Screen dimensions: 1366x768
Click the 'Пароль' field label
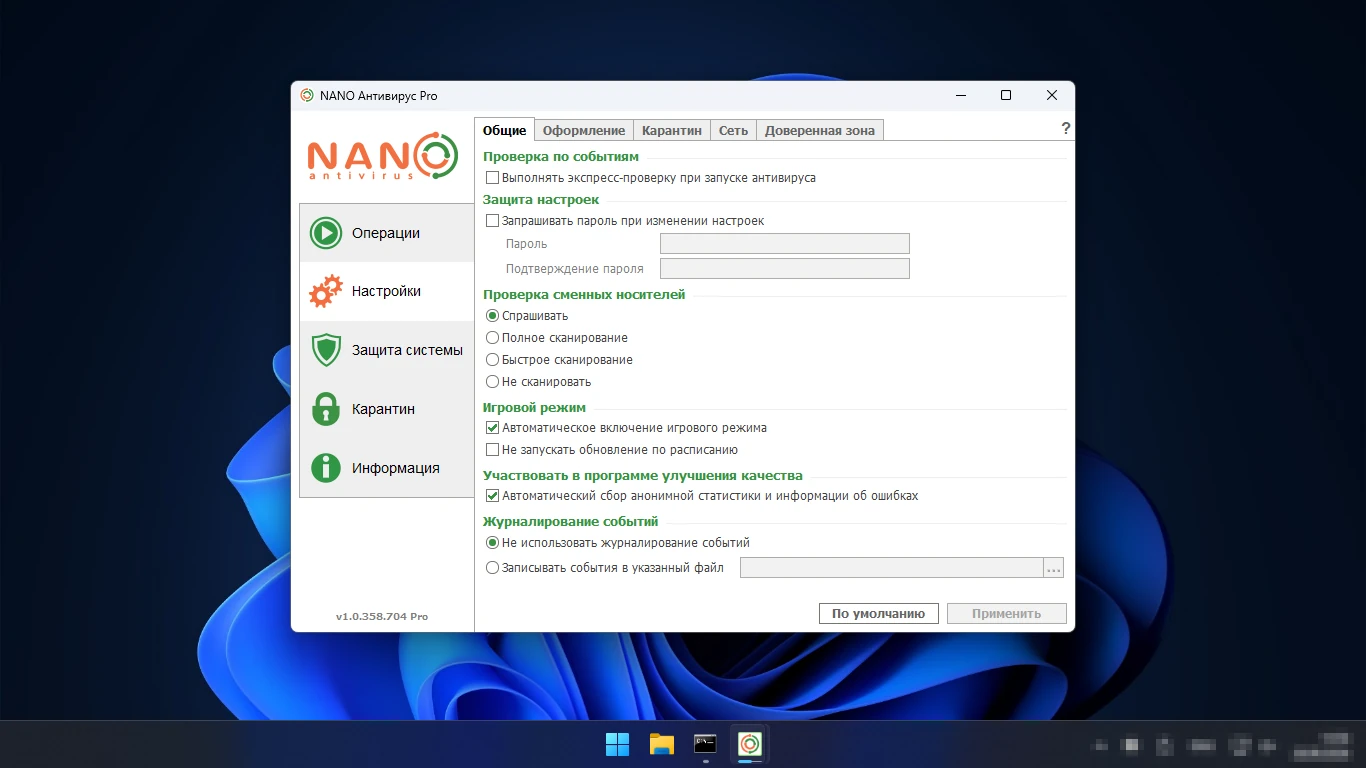coord(527,244)
